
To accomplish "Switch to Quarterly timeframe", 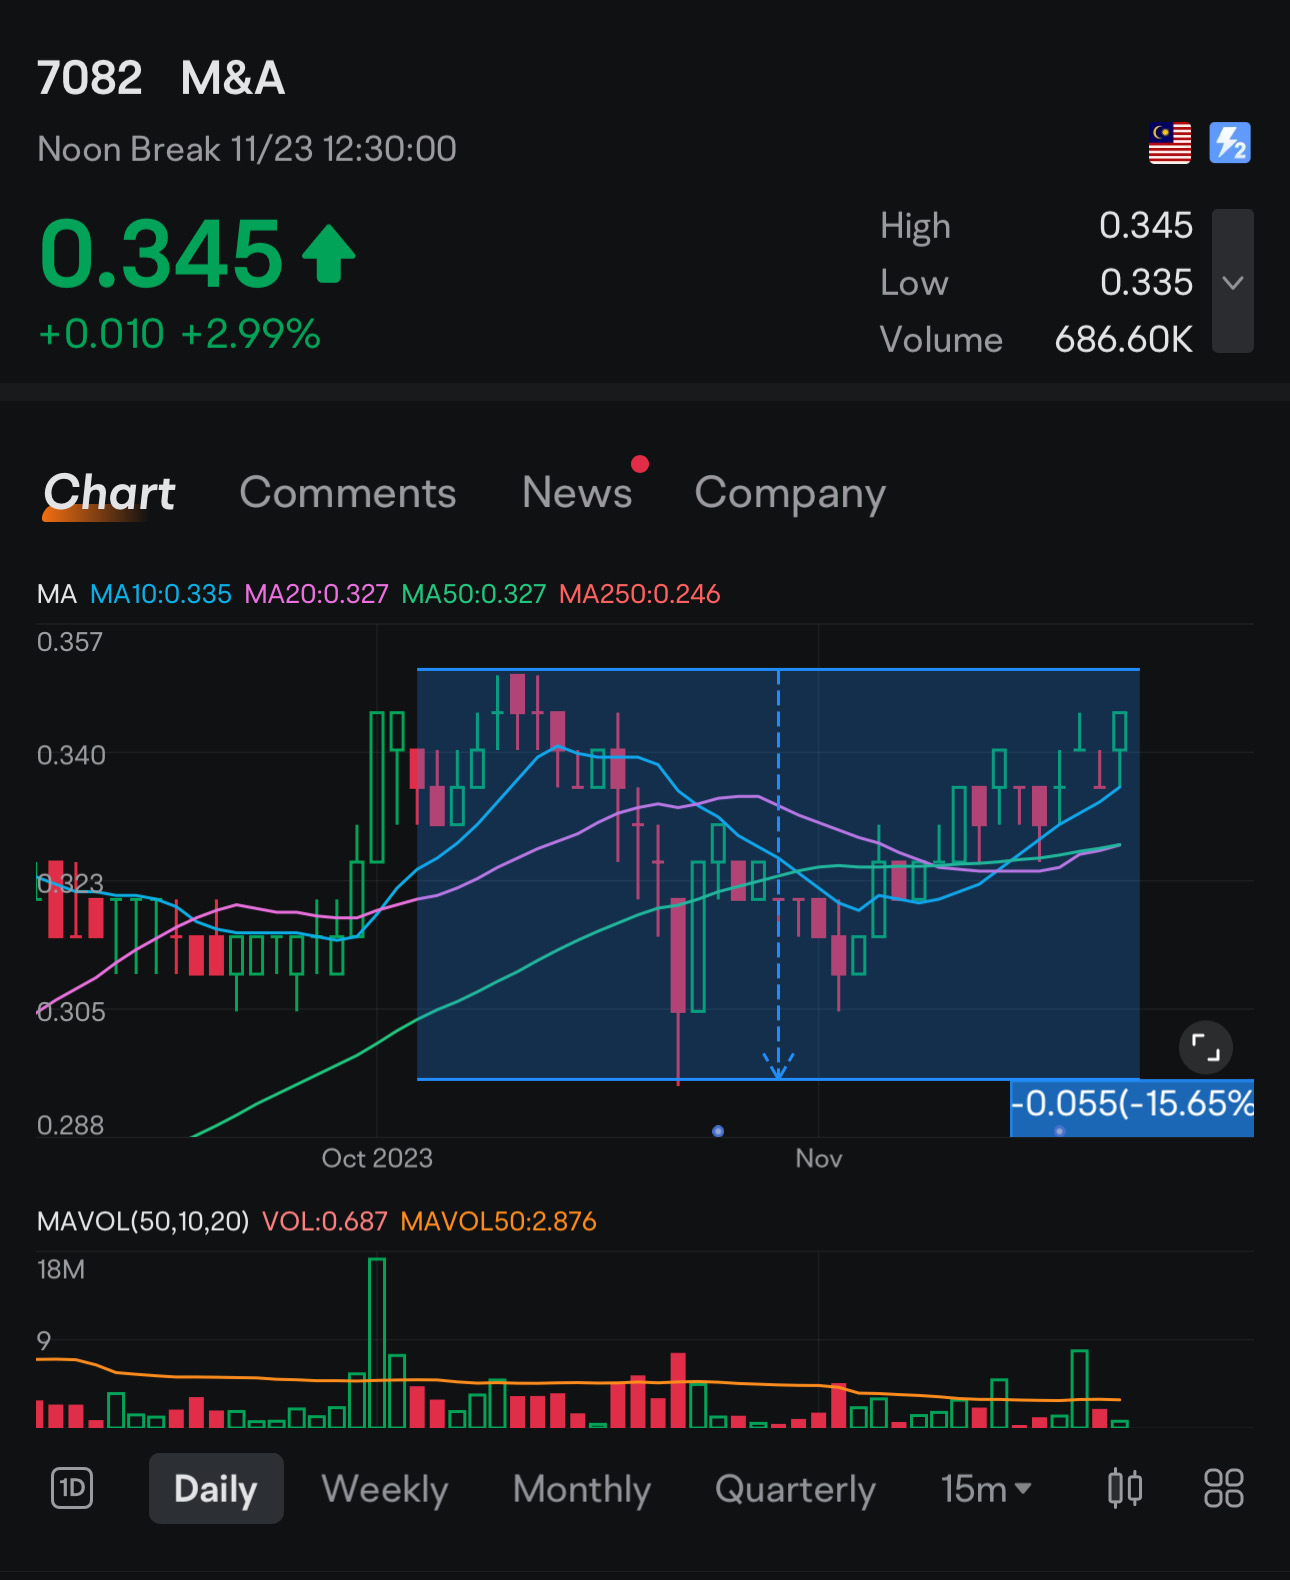I will click(796, 1489).
